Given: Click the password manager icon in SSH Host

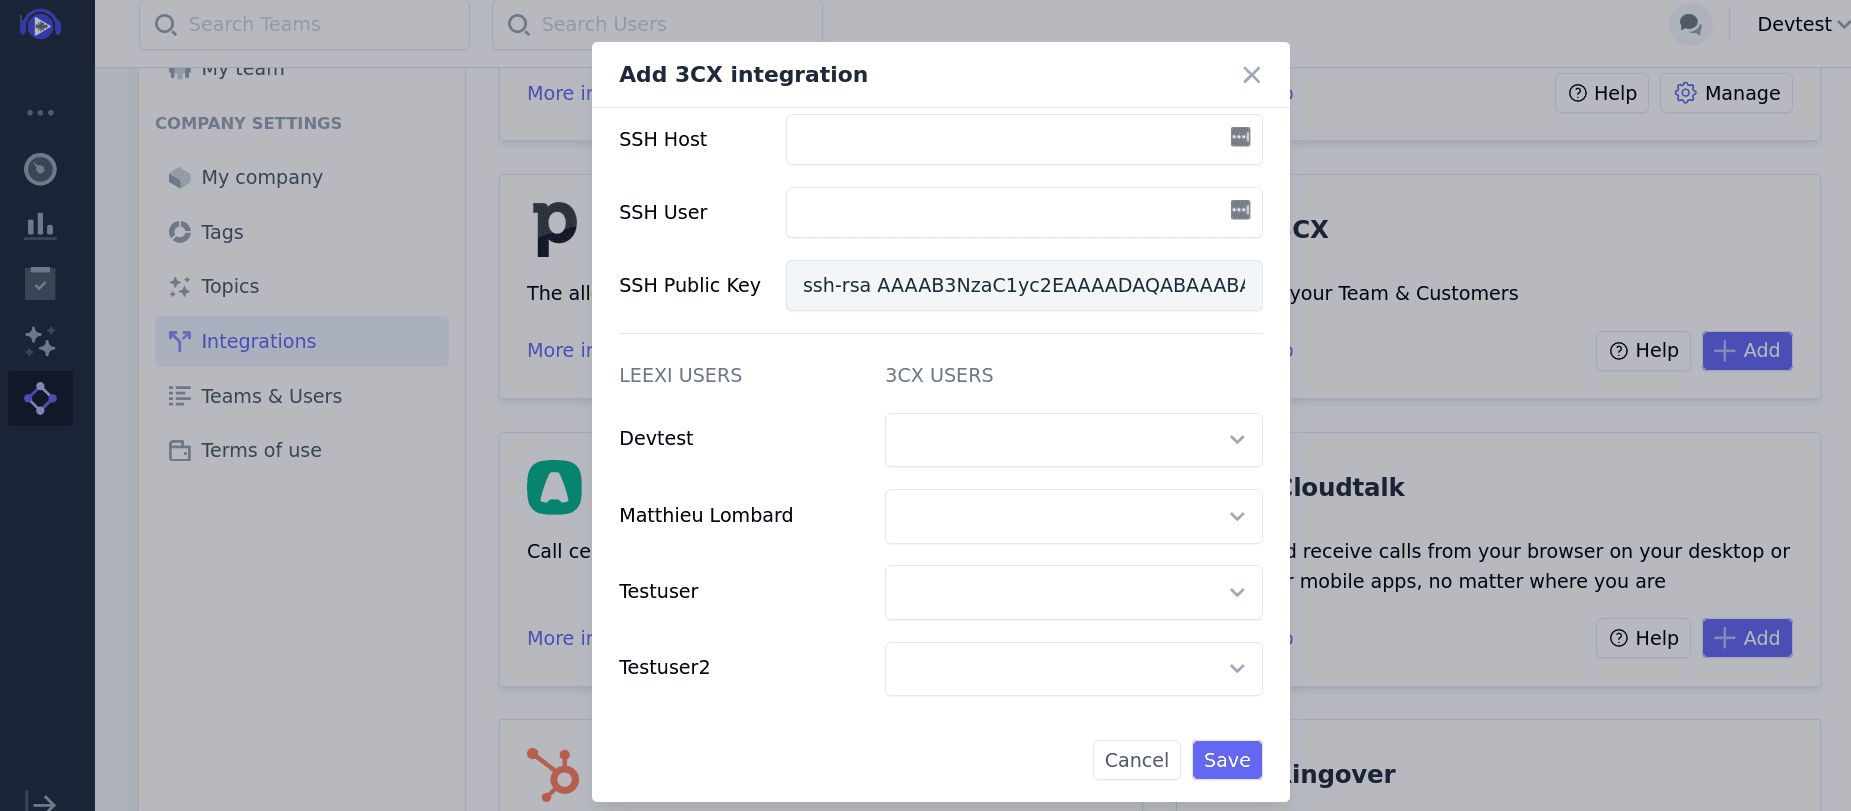Looking at the screenshot, I should tap(1240, 137).
